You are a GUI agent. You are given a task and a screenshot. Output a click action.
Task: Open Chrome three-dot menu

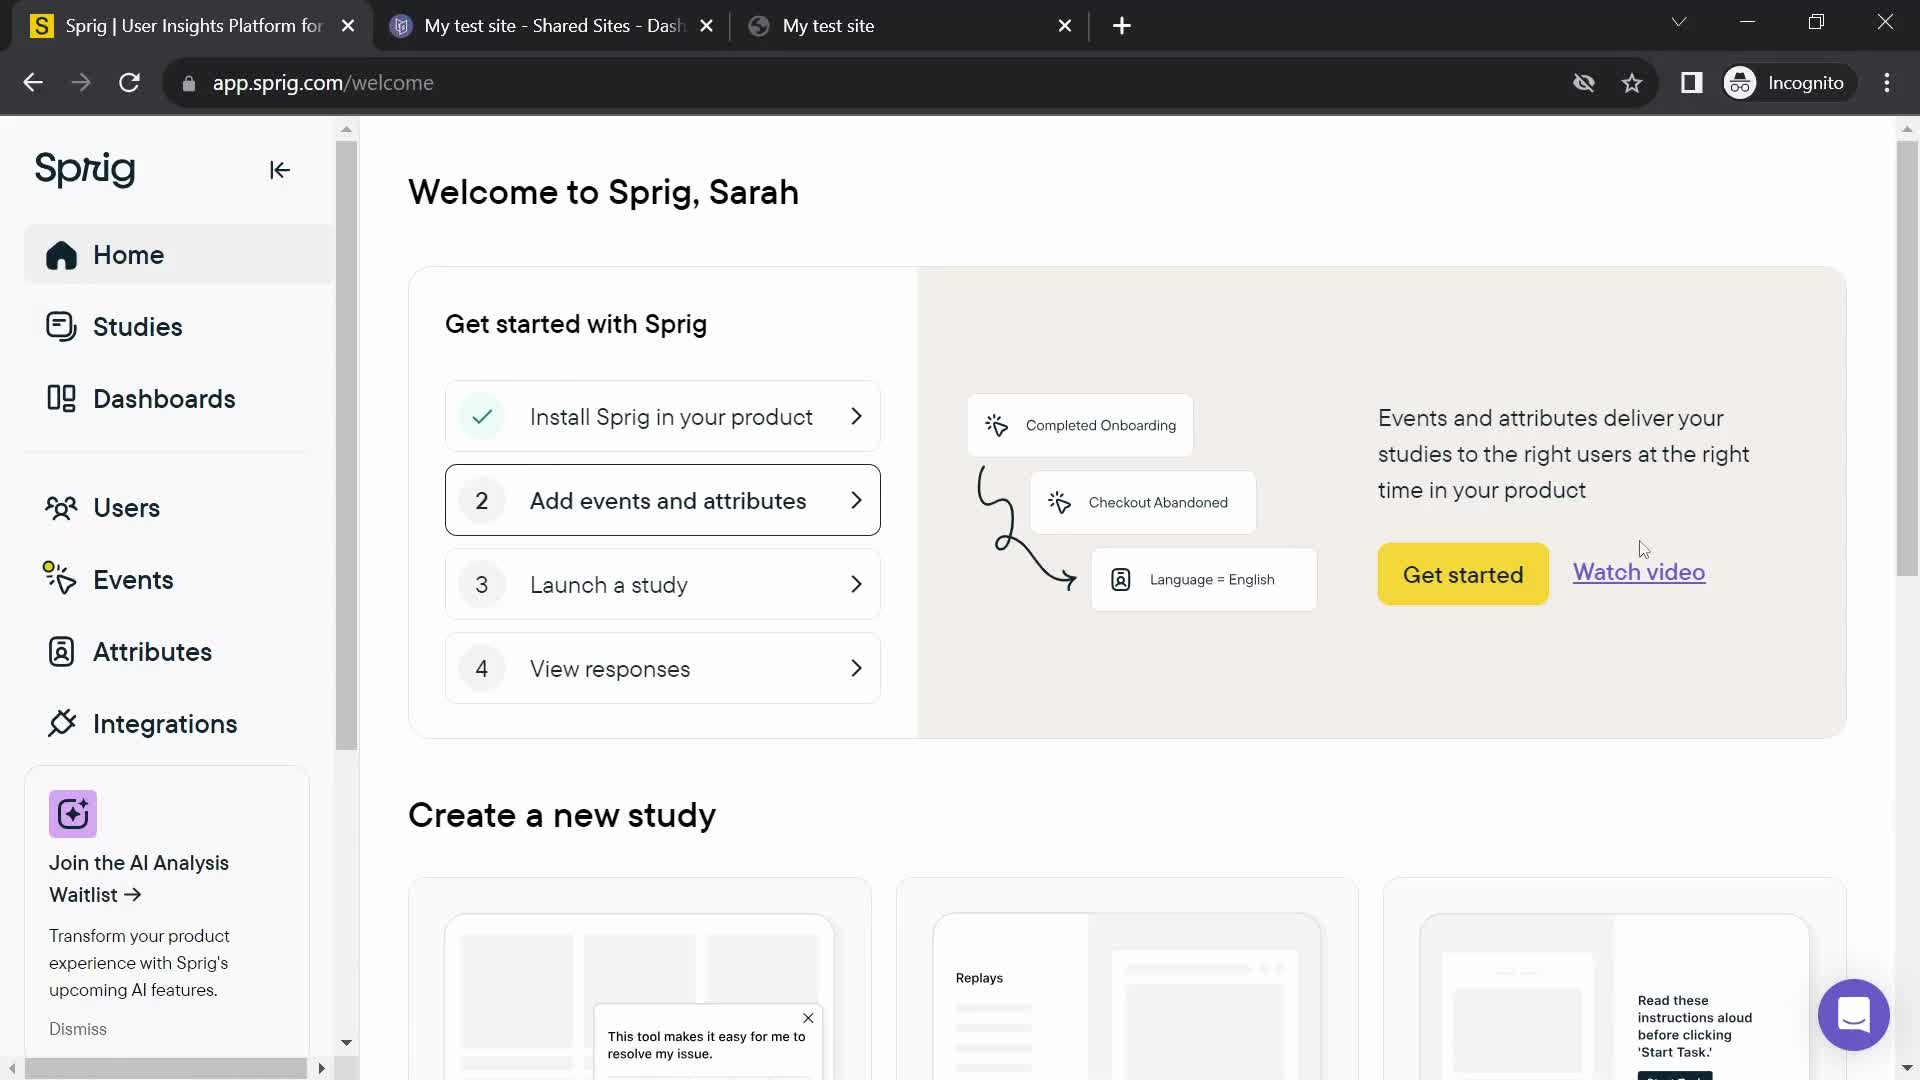point(1887,83)
